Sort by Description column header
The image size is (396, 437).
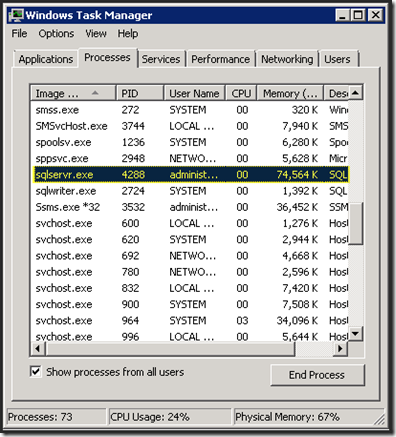point(337,93)
